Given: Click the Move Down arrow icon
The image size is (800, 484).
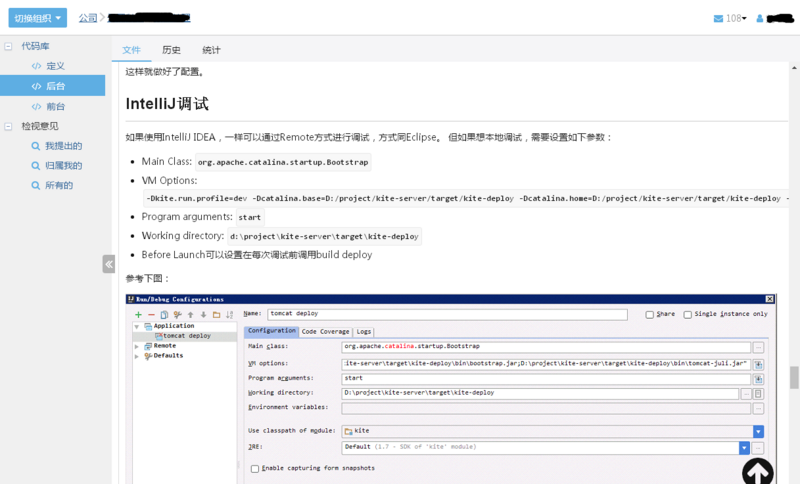Looking at the screenshot, I should click(203, 315).
